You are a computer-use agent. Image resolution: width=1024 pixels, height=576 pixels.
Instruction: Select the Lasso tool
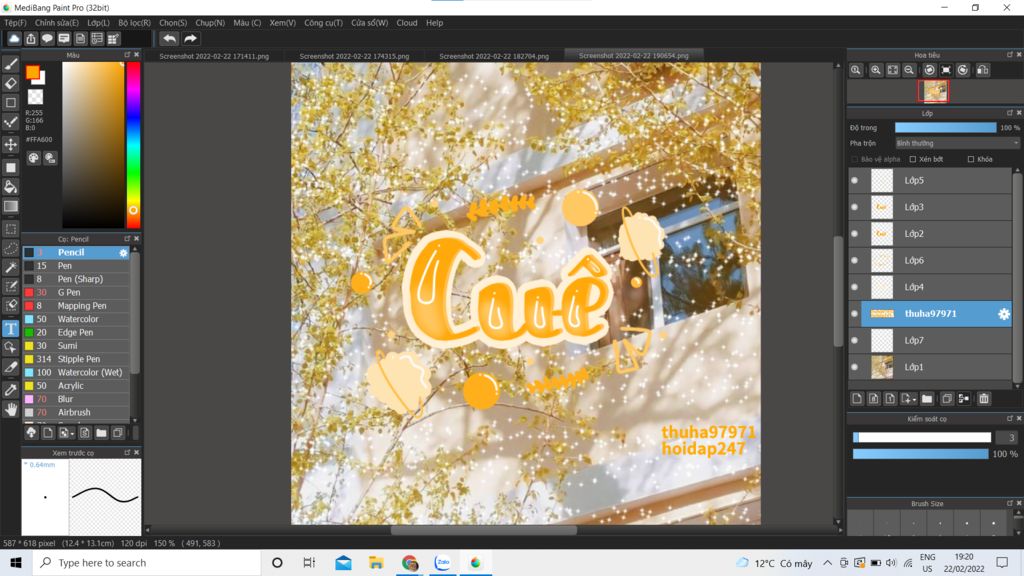pyautogui.click(x=11, y=248)
